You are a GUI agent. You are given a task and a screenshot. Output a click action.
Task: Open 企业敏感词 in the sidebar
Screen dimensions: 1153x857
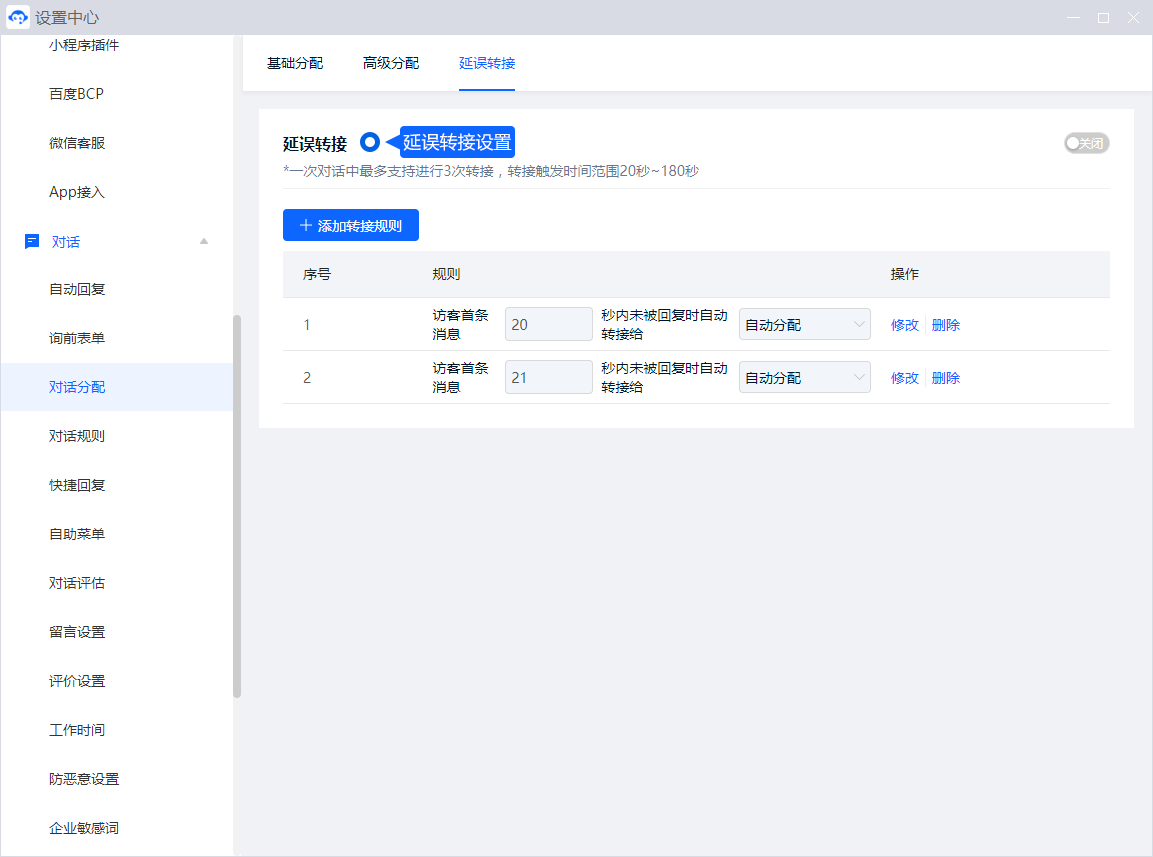click(84, 828)
